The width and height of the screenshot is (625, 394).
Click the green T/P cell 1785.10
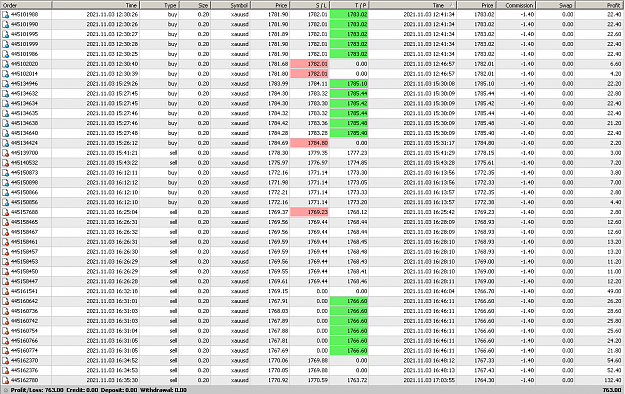point(349,84)
